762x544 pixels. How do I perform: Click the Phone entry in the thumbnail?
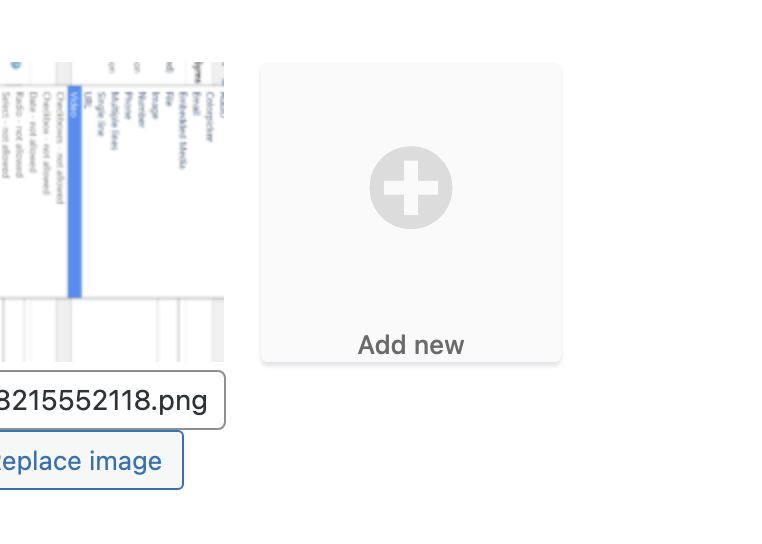pos(128,105)
